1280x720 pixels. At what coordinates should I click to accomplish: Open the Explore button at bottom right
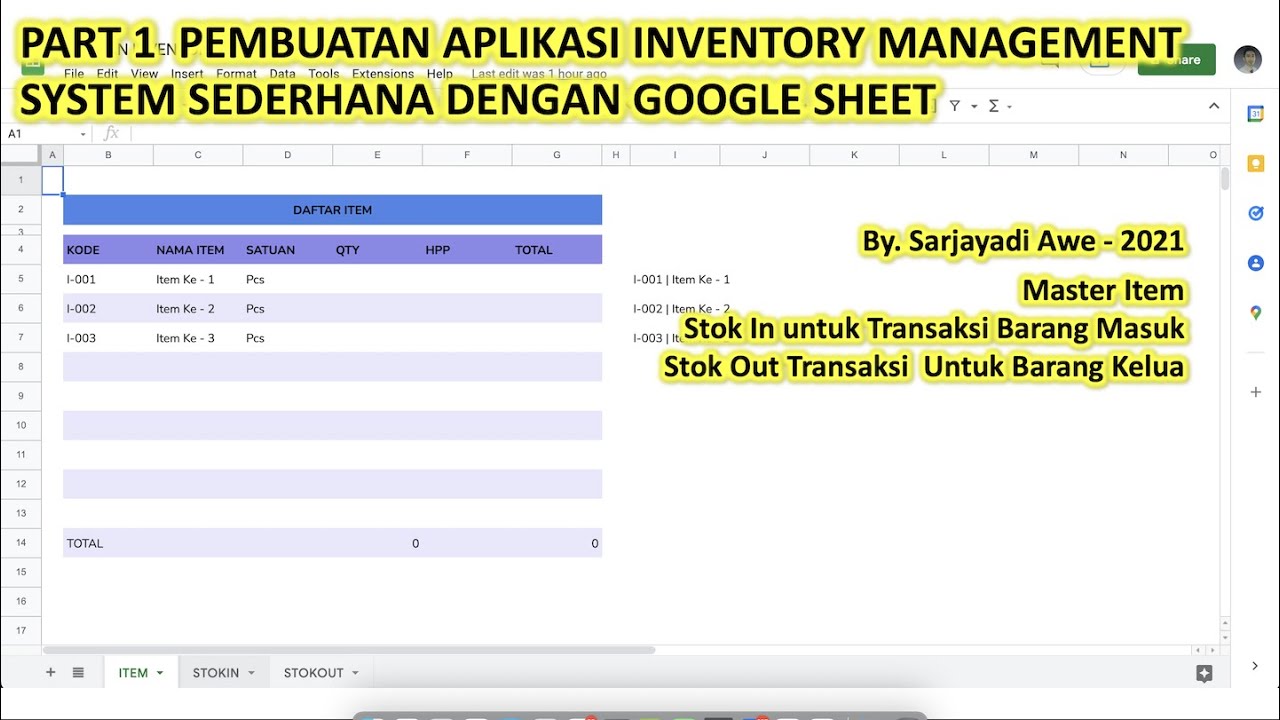pos(1204,674)
